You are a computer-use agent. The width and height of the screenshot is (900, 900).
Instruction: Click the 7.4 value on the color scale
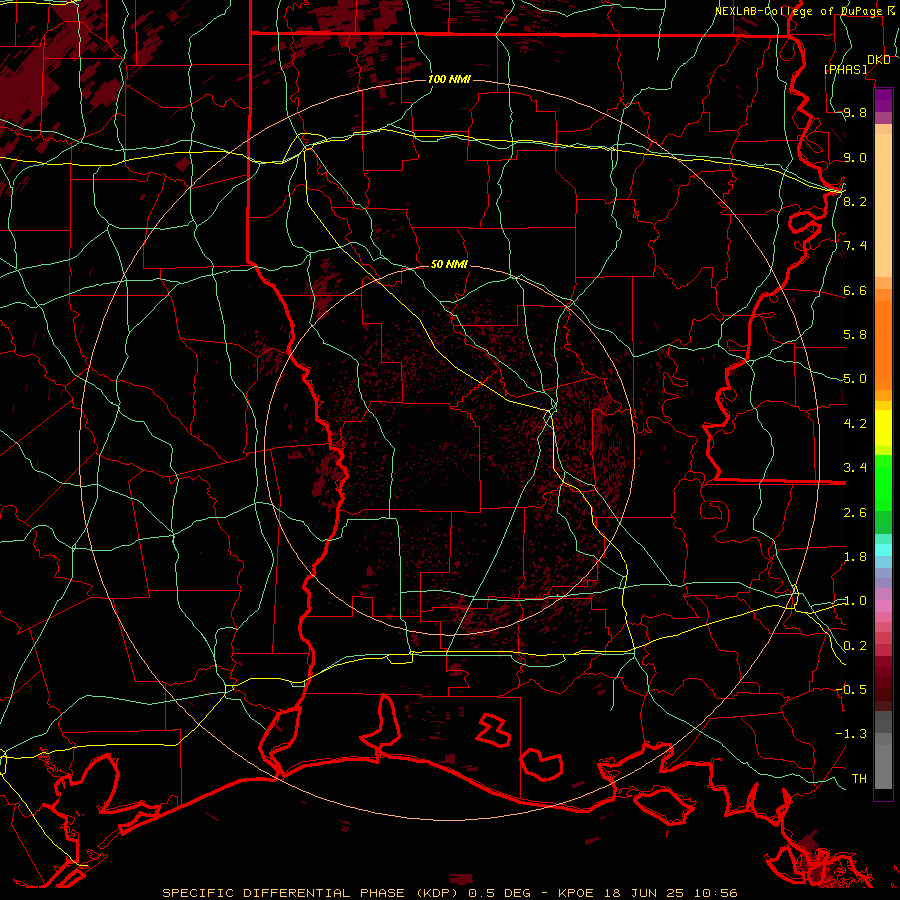click(855, 246)
